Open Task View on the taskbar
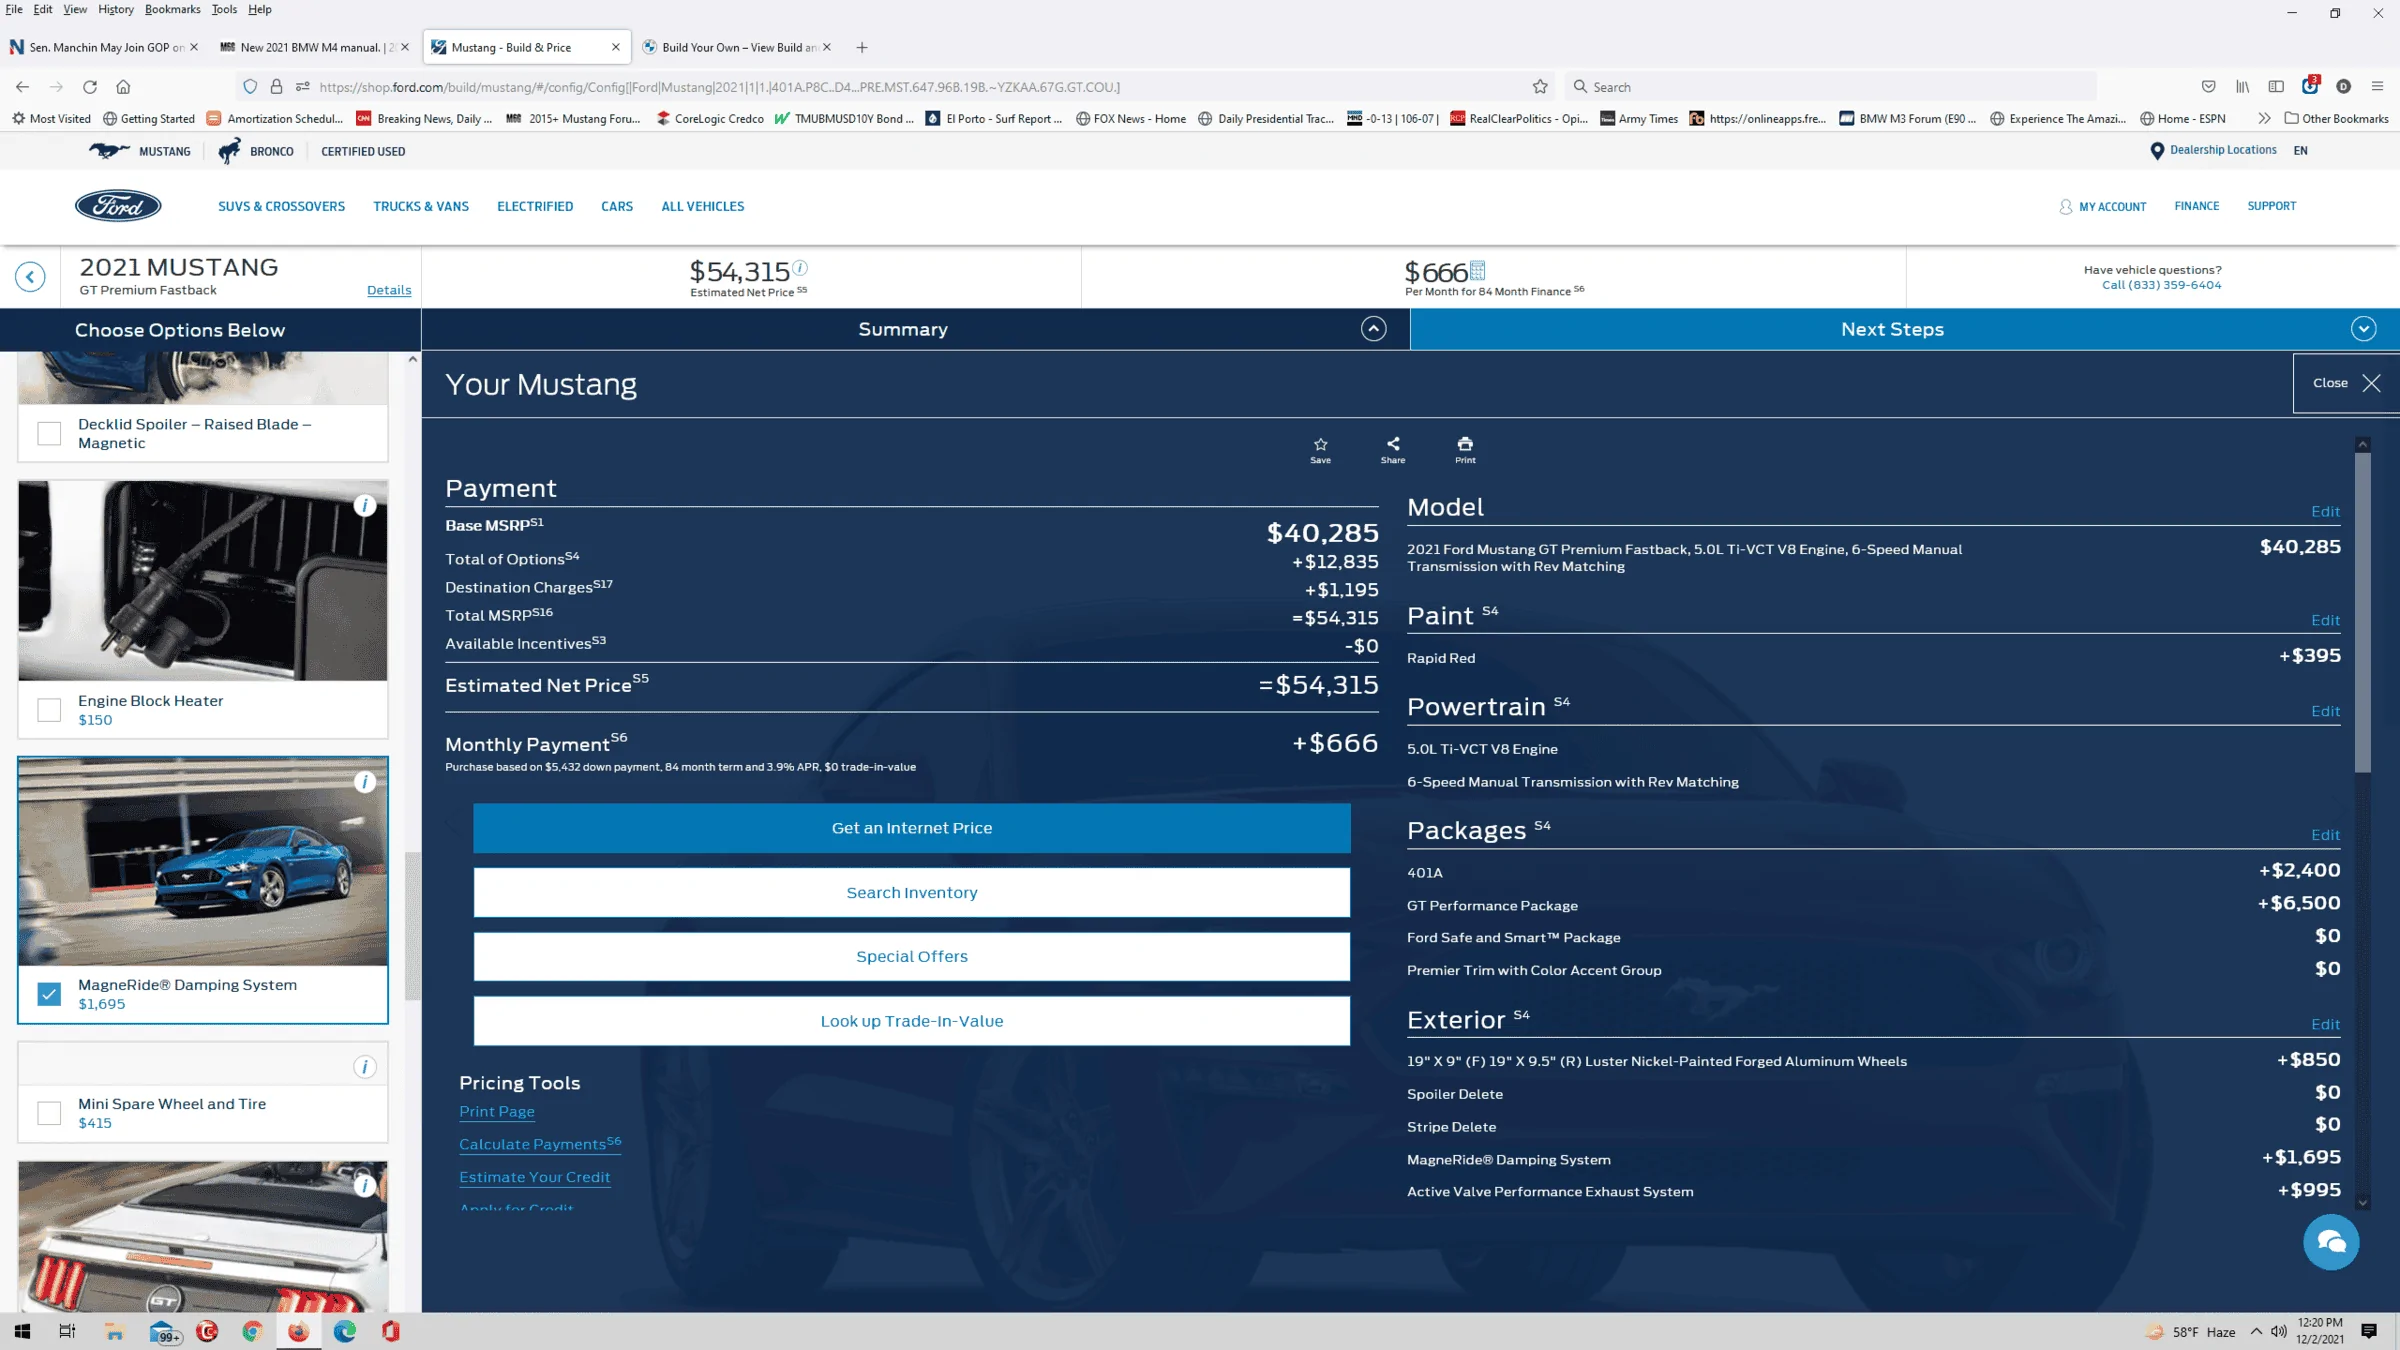 click(67, 1331)
